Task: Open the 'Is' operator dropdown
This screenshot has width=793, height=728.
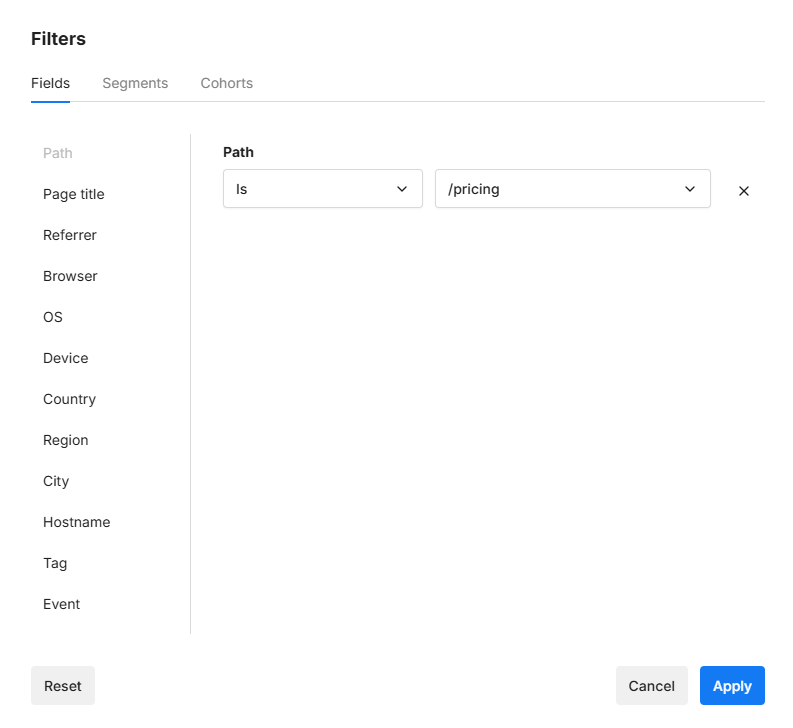Action: point(322,189)
